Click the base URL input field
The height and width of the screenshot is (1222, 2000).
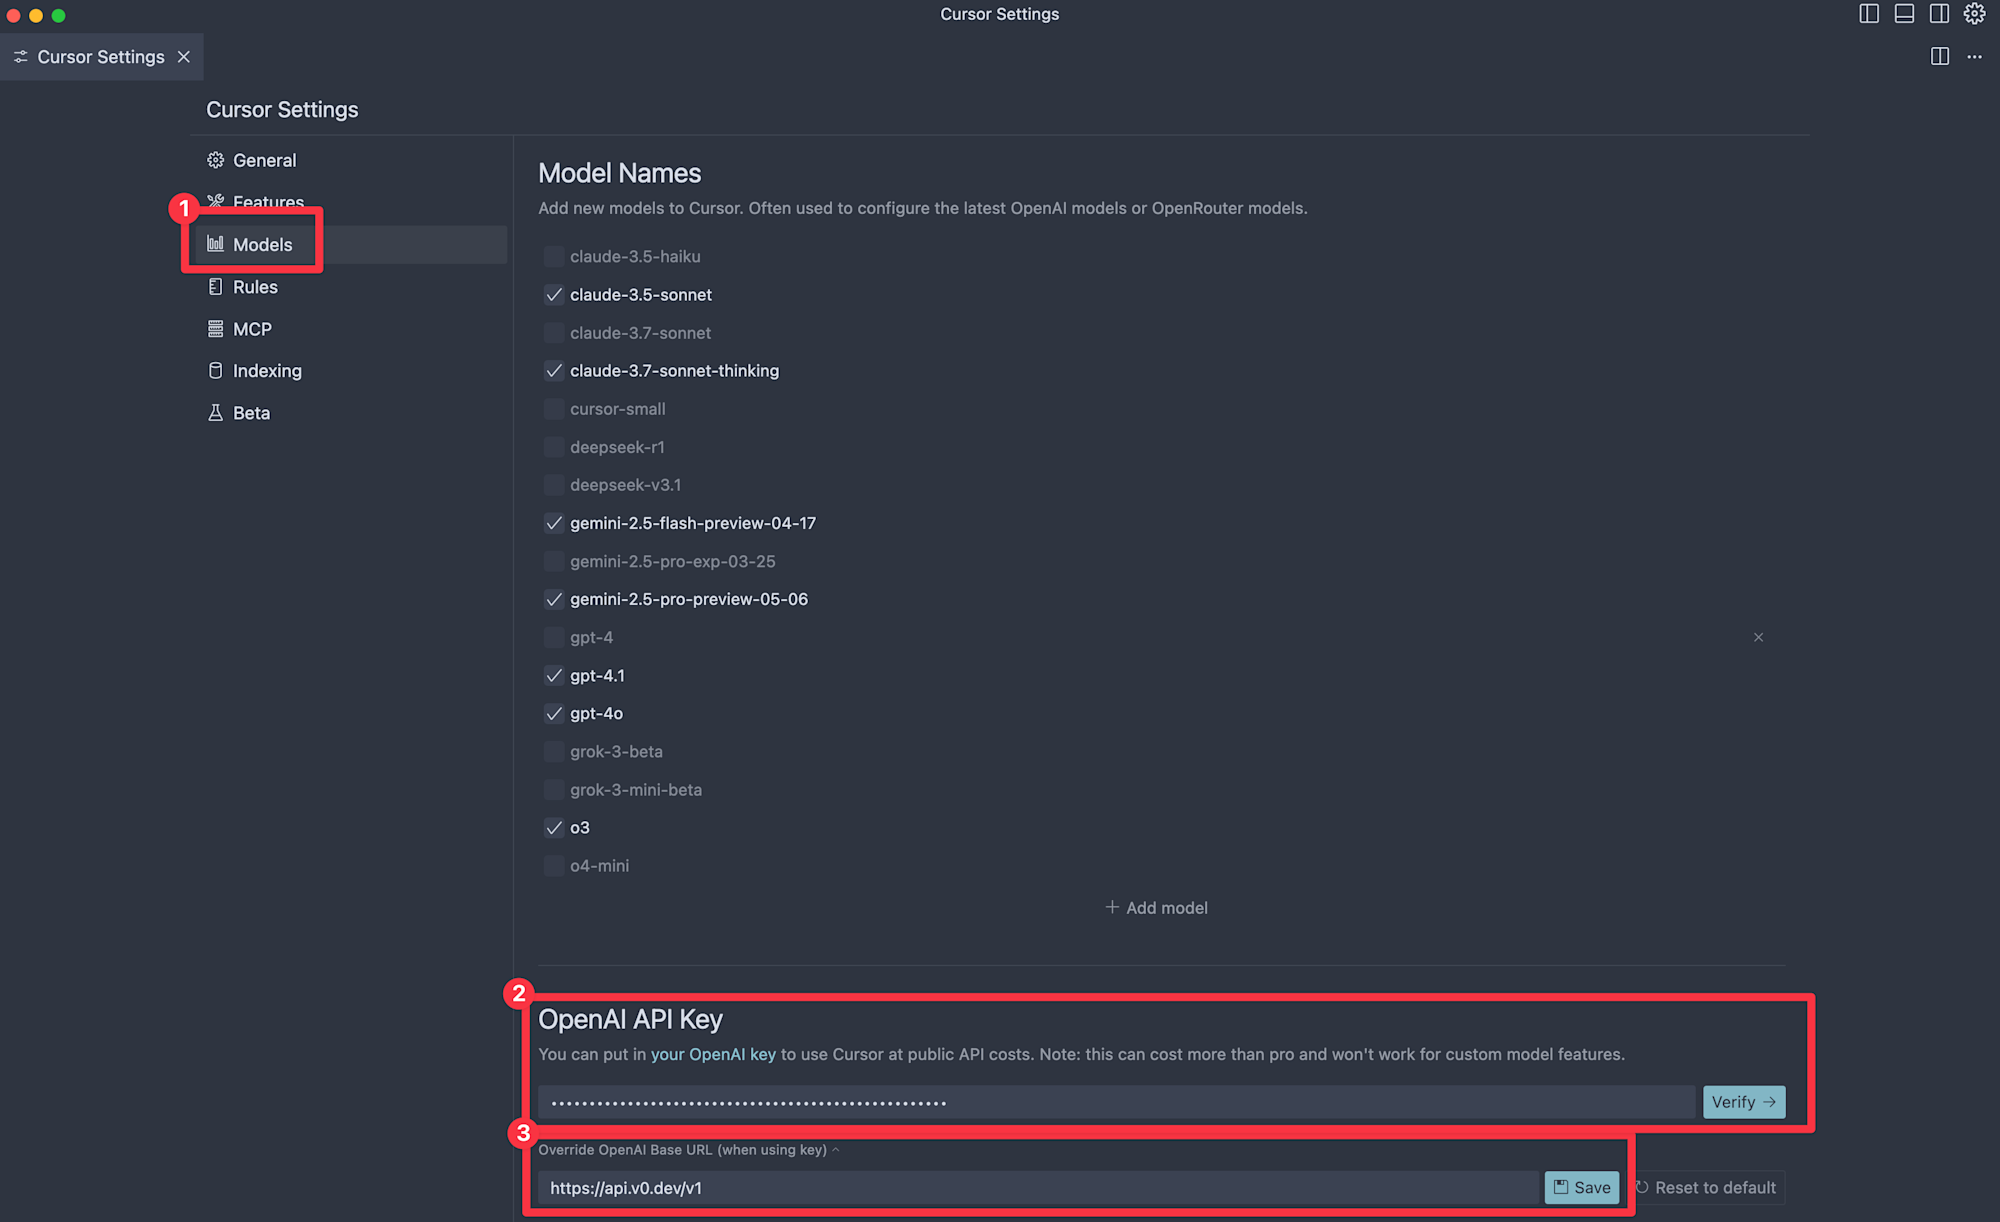click(x=1038, y=1187)
